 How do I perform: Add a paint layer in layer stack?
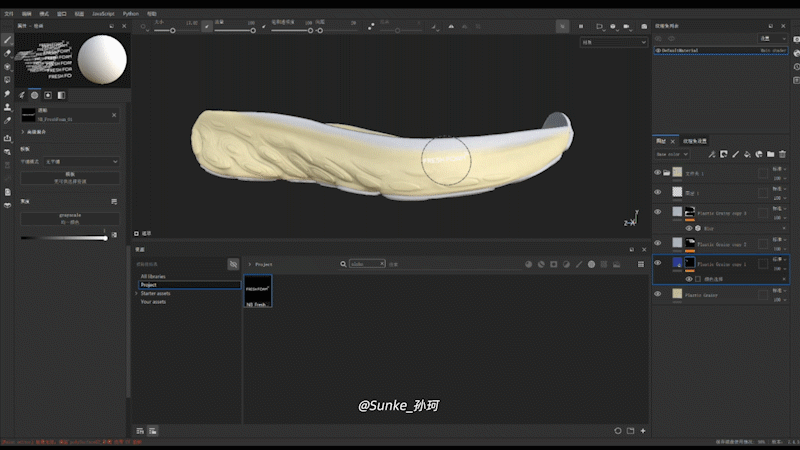(735, 154)
